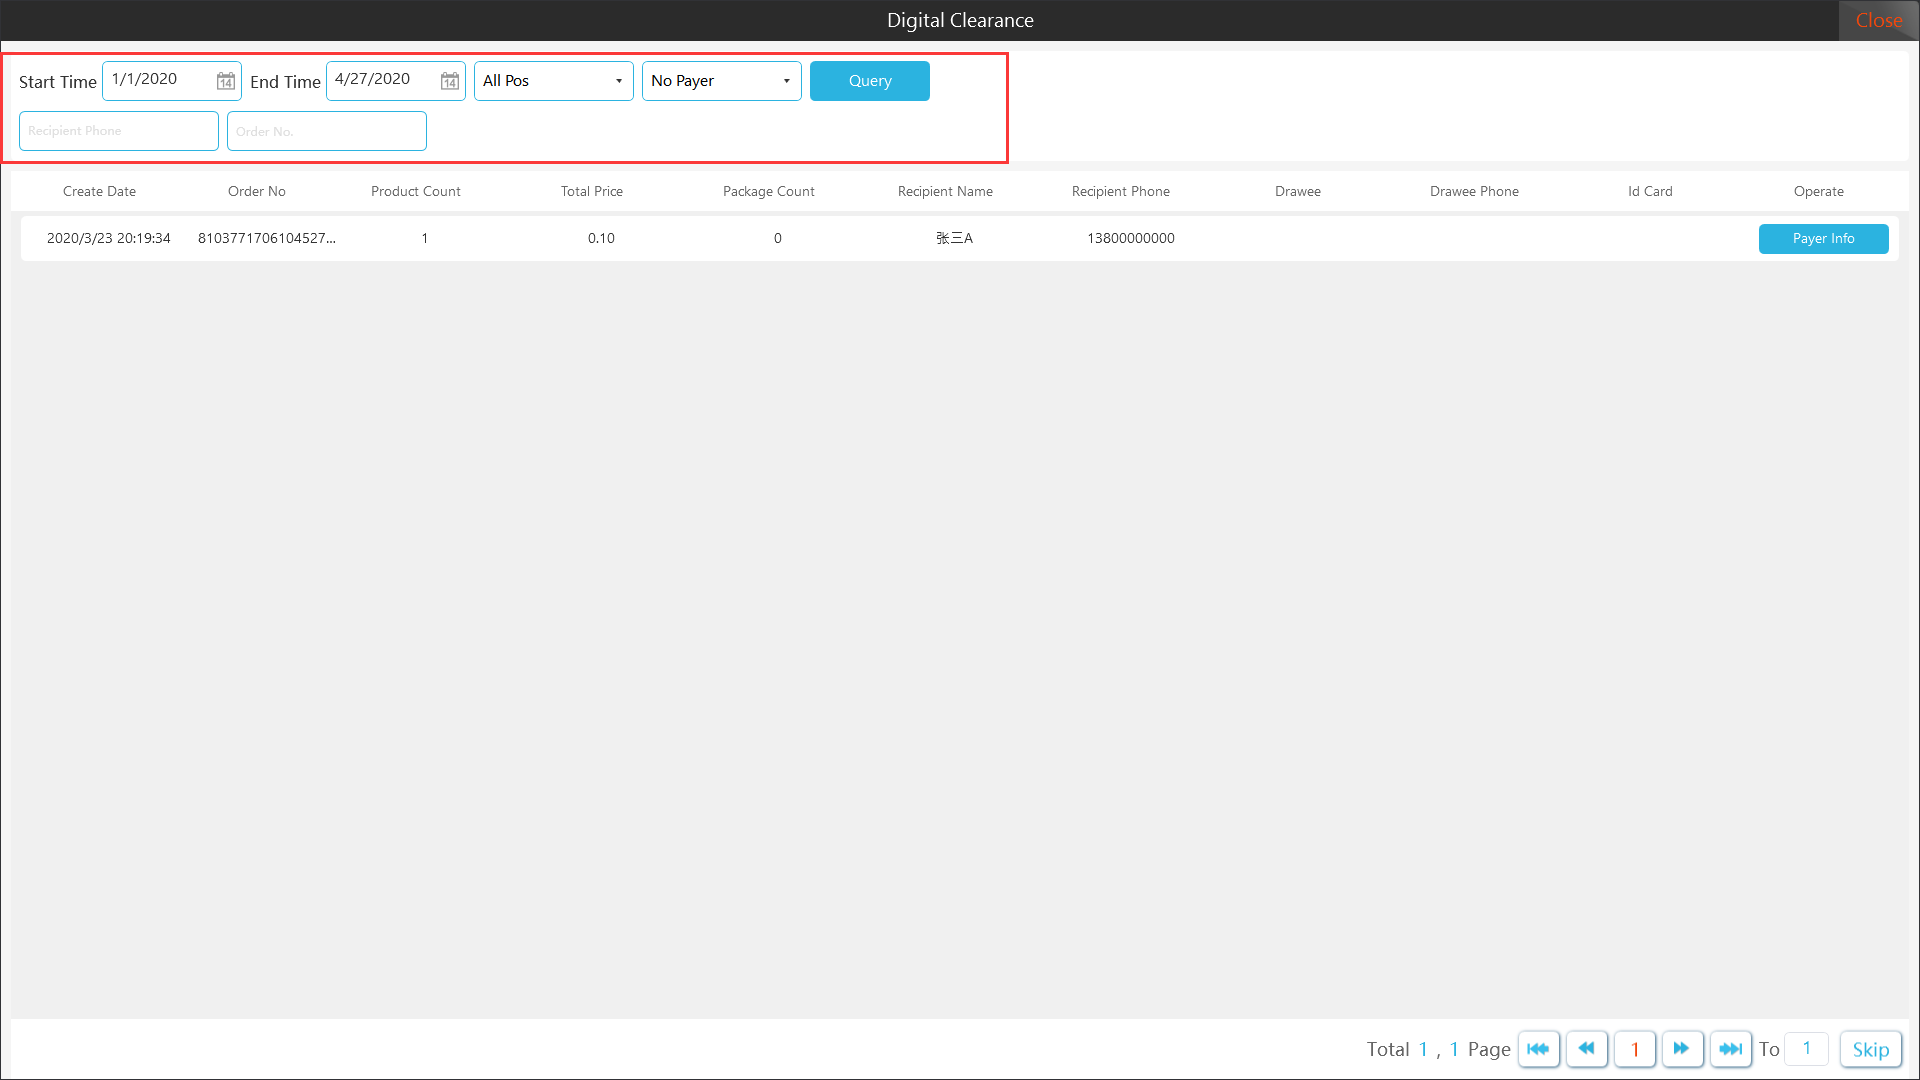This screenshot has width=1920, height=1080.
Task: Click the Total Price column header
Action: 591,191
